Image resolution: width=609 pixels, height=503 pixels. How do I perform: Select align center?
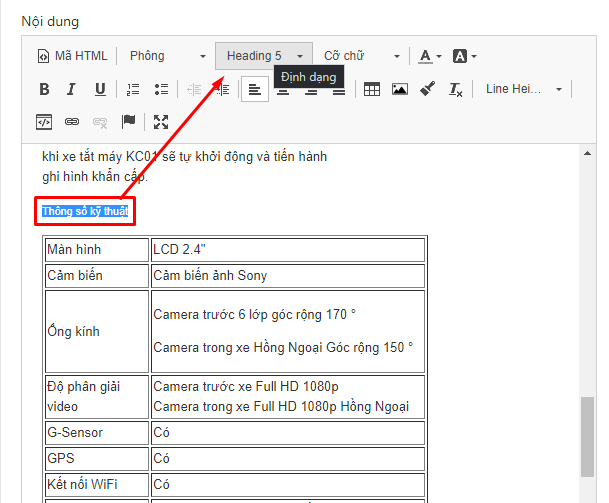click(283, 92)
